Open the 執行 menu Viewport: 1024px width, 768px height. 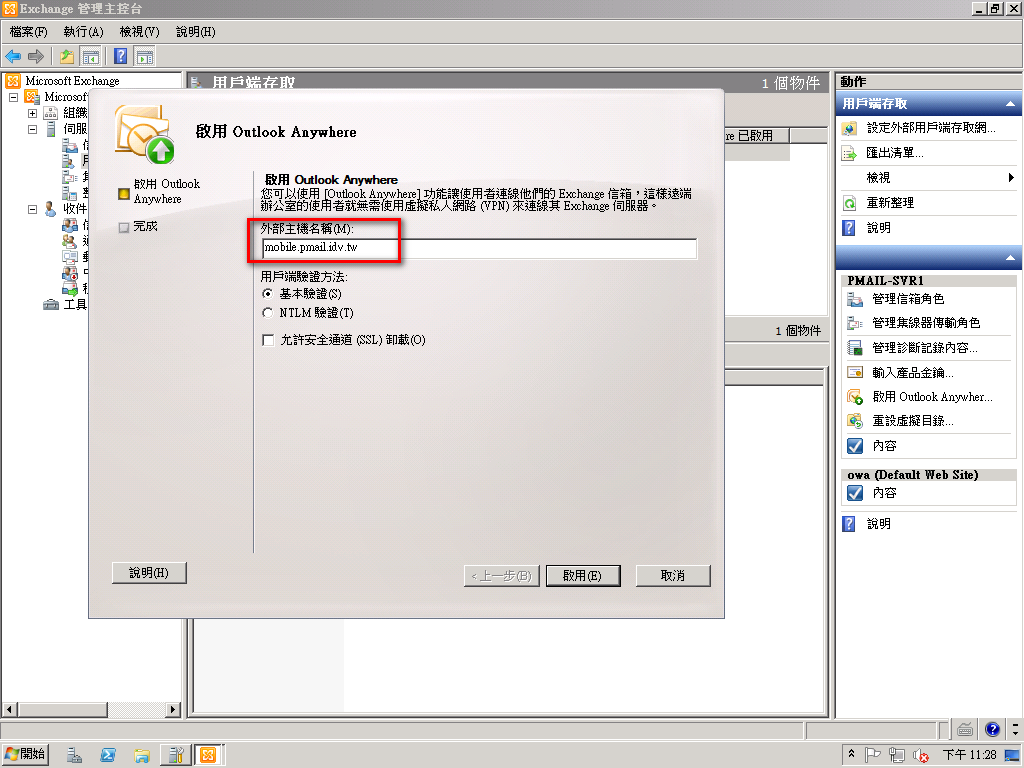tap(84, 32)
